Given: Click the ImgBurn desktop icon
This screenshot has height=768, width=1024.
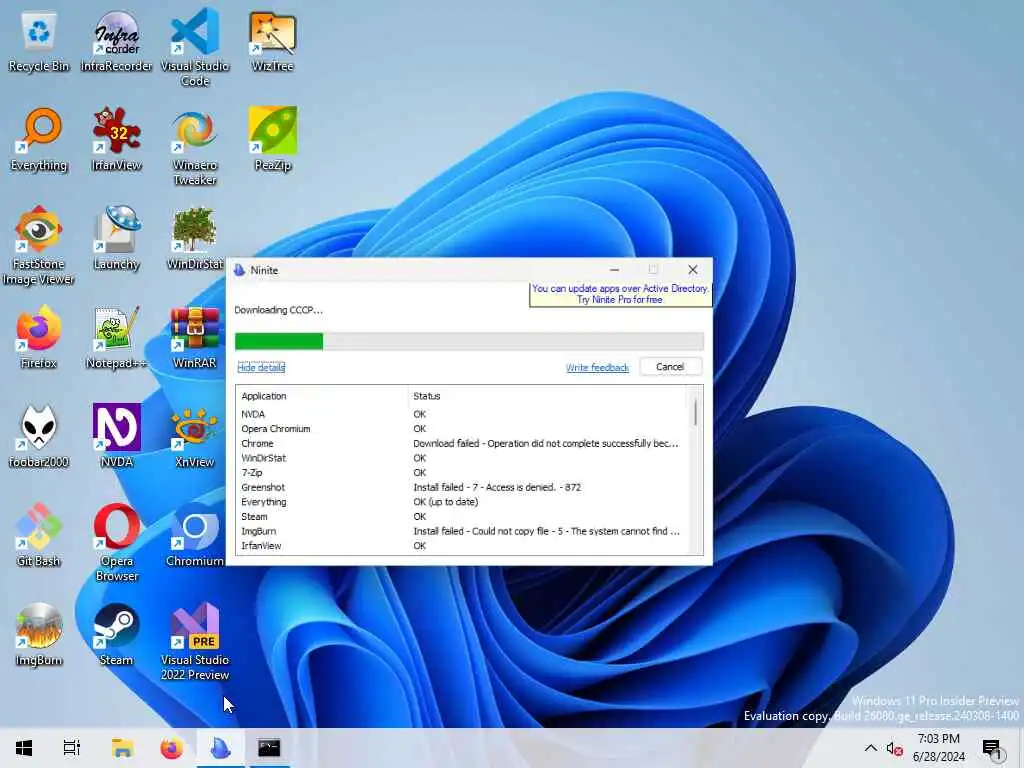Looking at the screenshot, I should 39,635.
